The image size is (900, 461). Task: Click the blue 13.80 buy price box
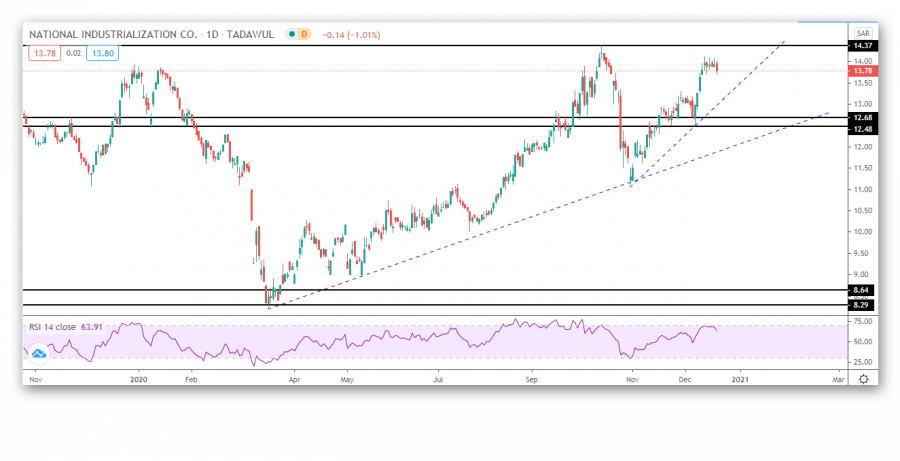[100, 51]
